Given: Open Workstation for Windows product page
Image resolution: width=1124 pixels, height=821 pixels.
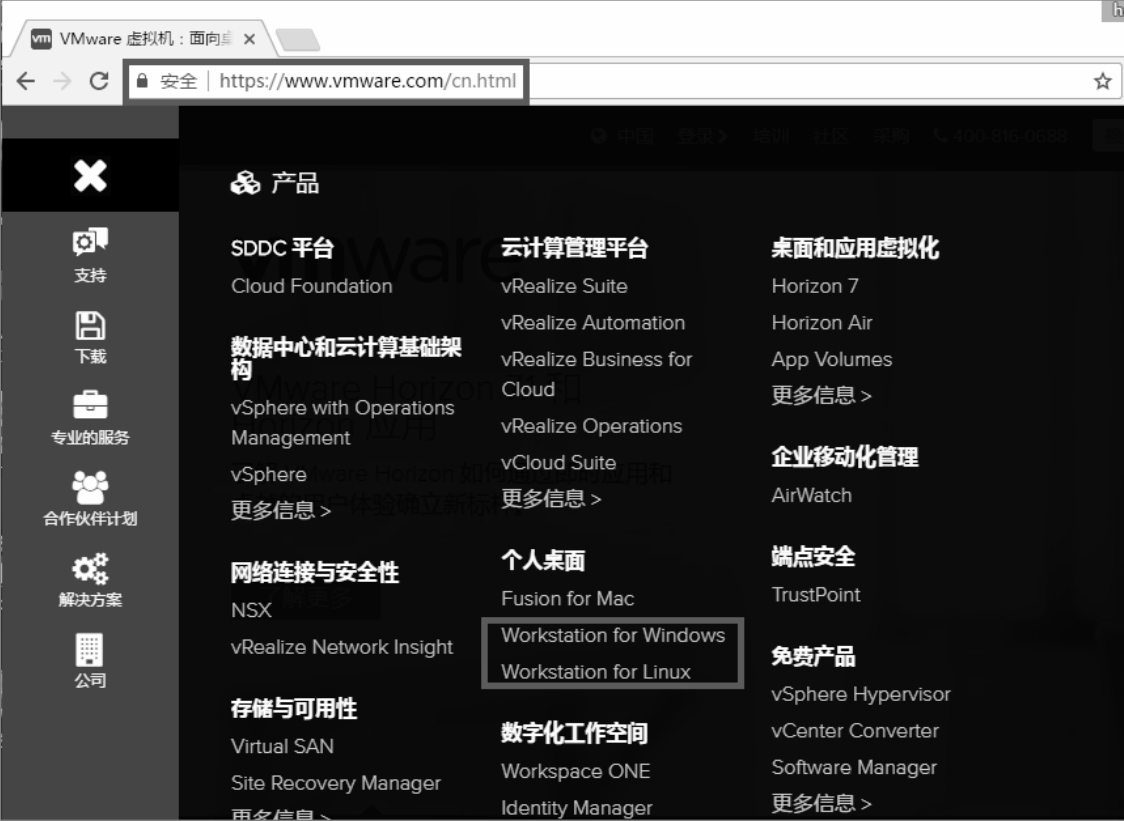Looking at the screenshot, I should (x=613, y=635).
